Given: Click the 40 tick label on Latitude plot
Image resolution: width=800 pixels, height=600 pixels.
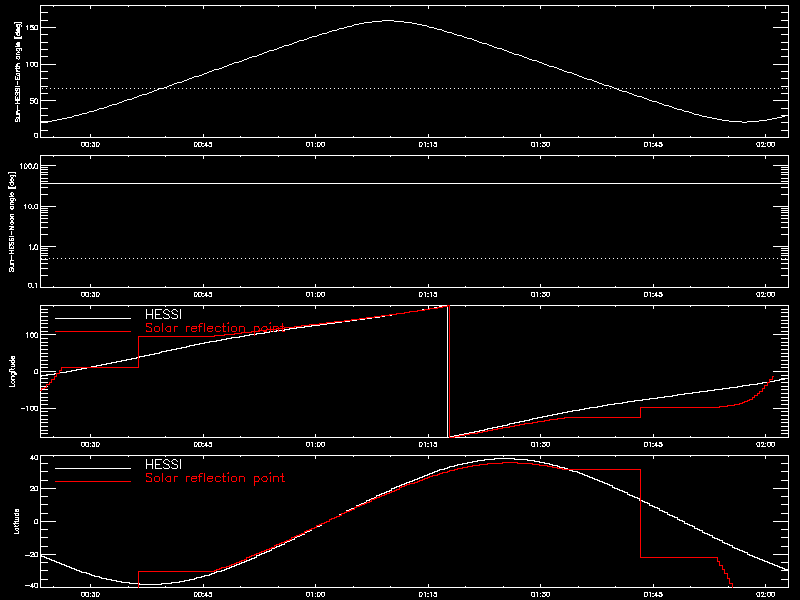Looking at the screenshot, I should point(34,458).
